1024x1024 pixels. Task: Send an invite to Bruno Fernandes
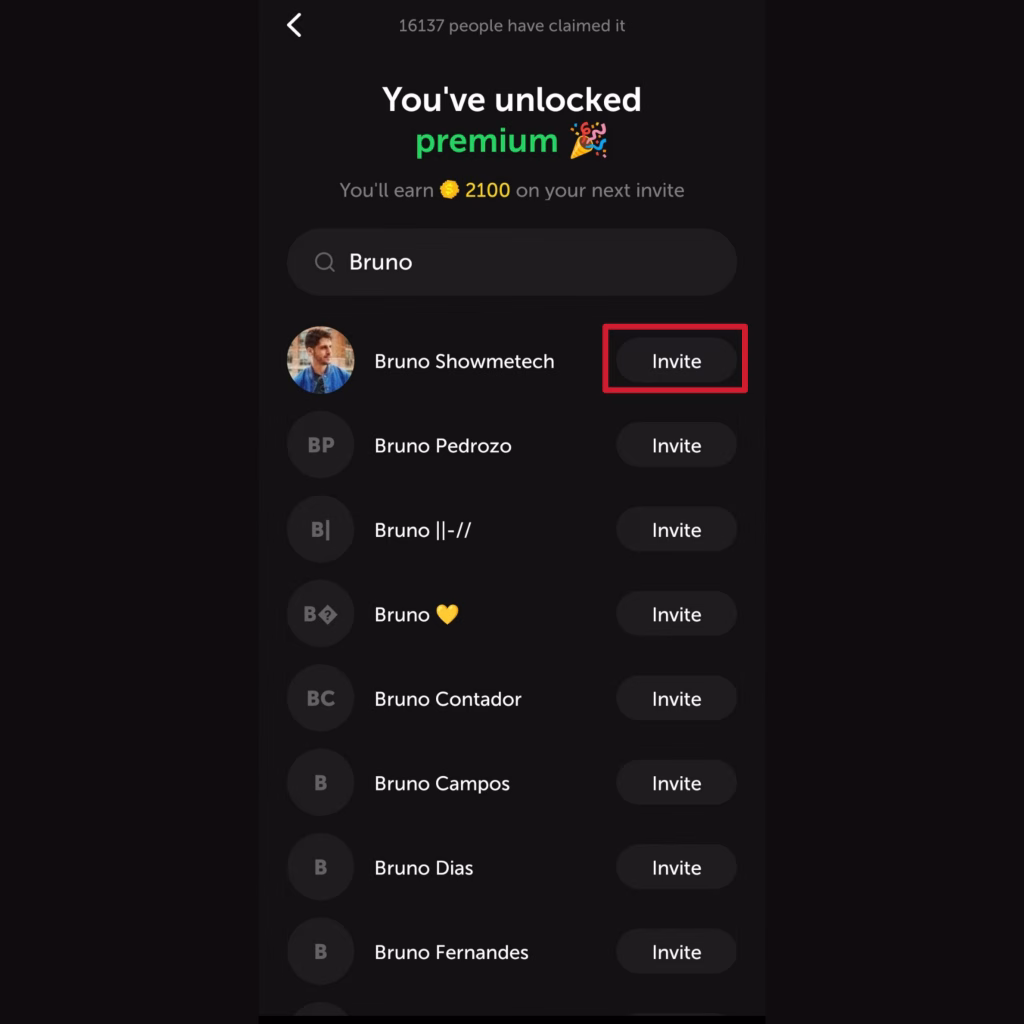click(x=676, y=952)
